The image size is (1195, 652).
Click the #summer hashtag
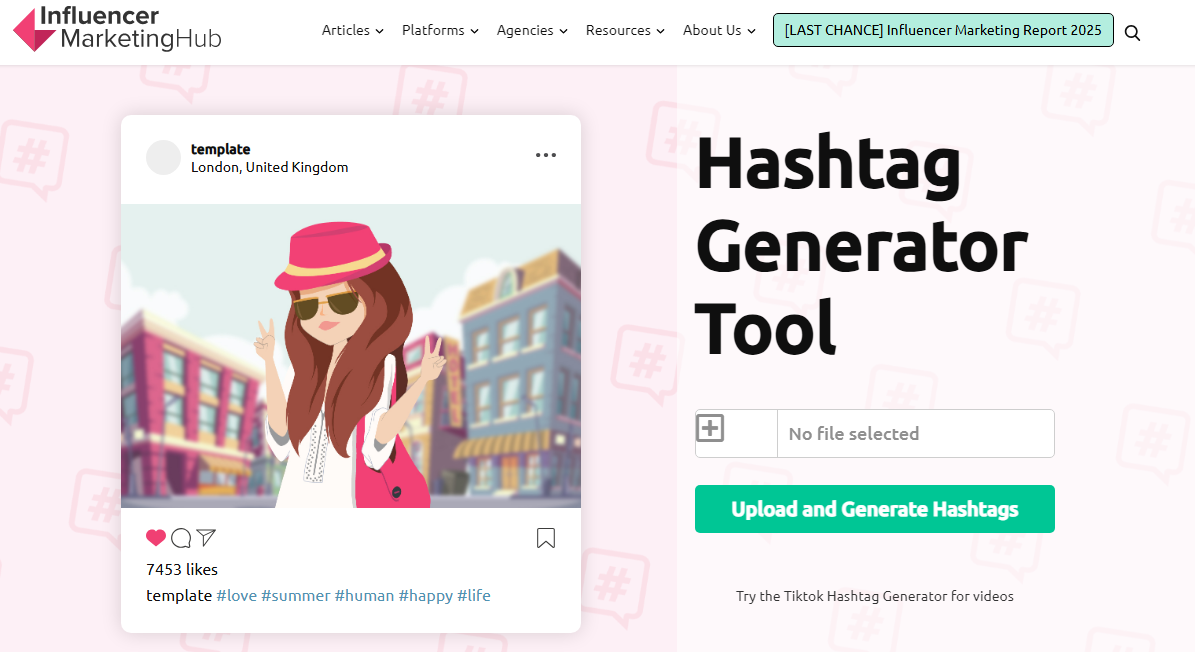click(x=296, y=596)
